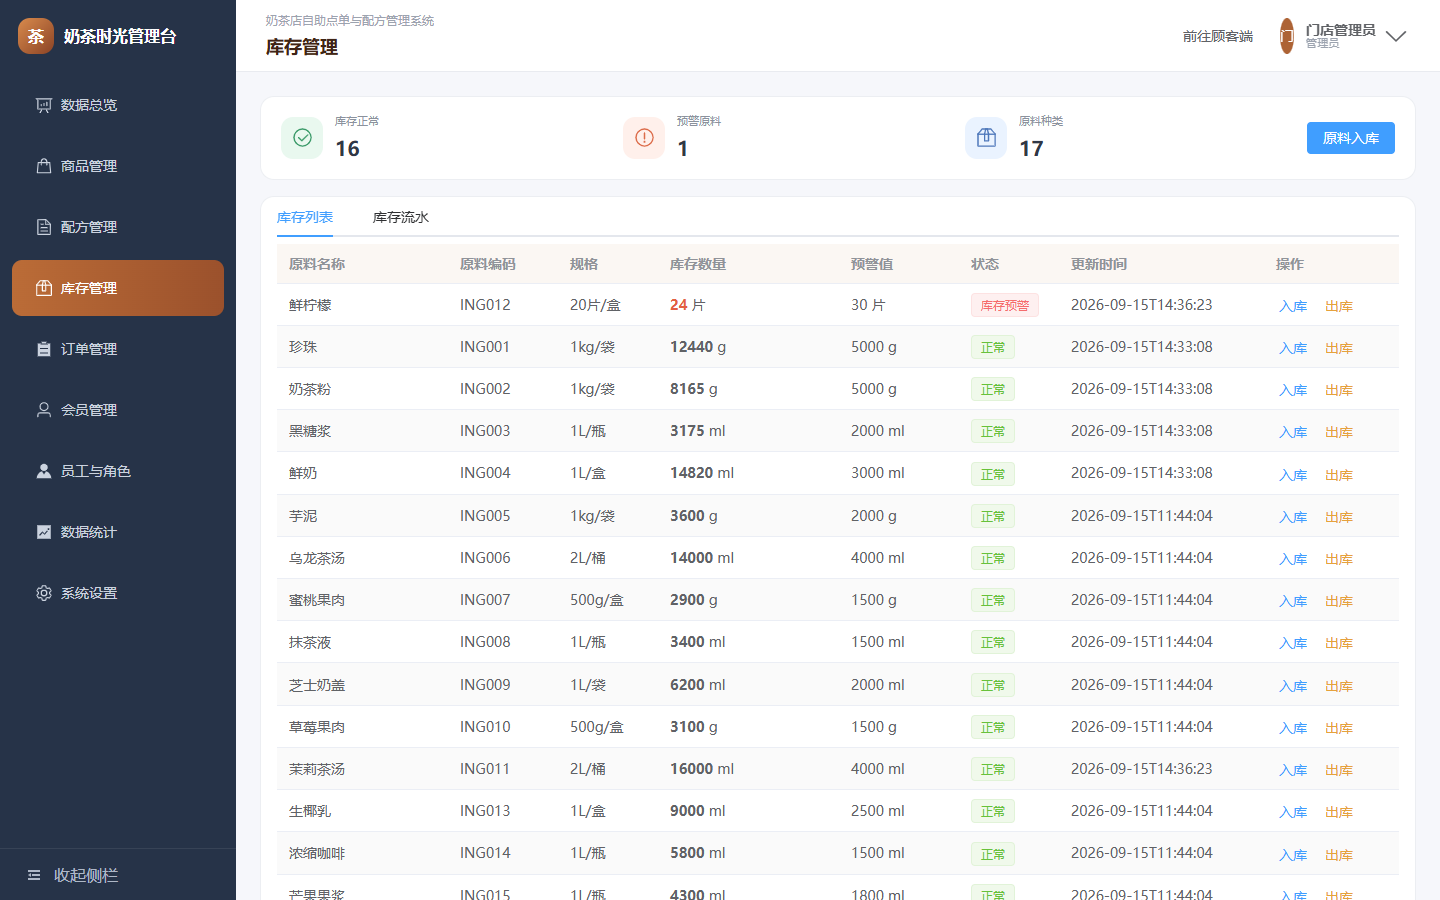Click the 库存正常 checkmark icon
The width and height of the screenshot is (1440, 900).
302,138
